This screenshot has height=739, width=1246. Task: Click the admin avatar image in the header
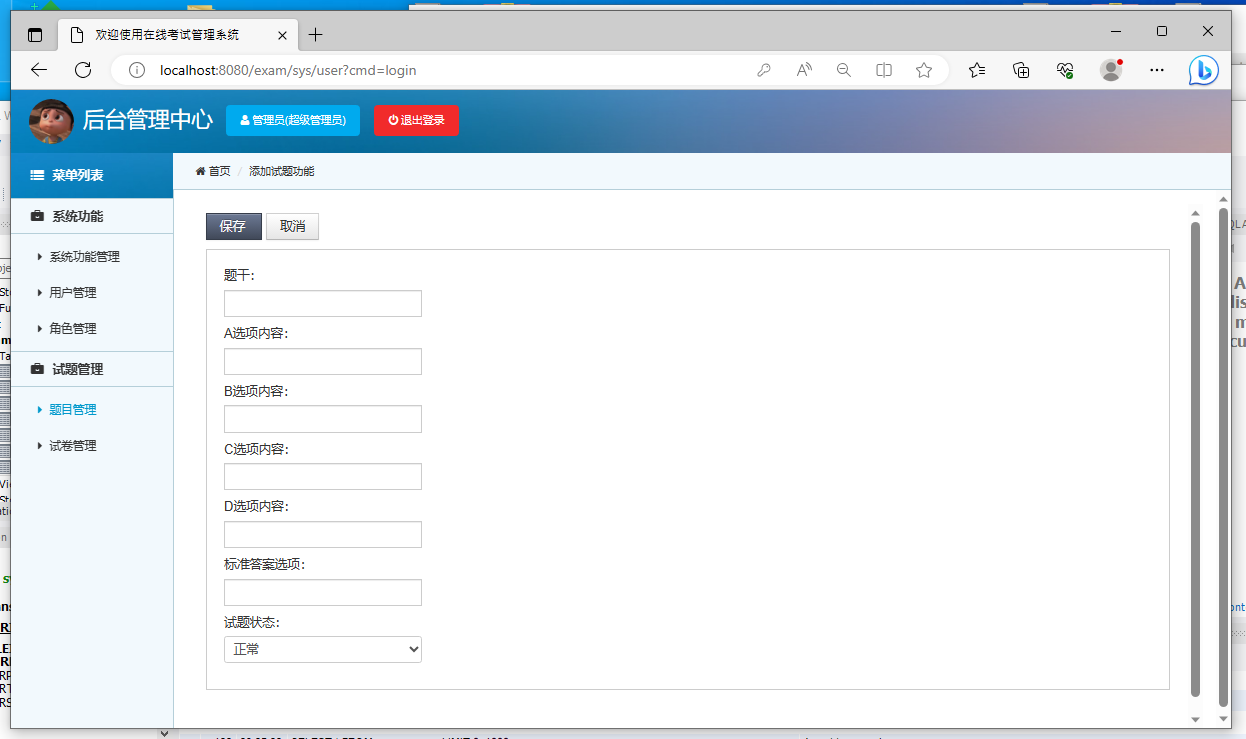pos(50,121)
